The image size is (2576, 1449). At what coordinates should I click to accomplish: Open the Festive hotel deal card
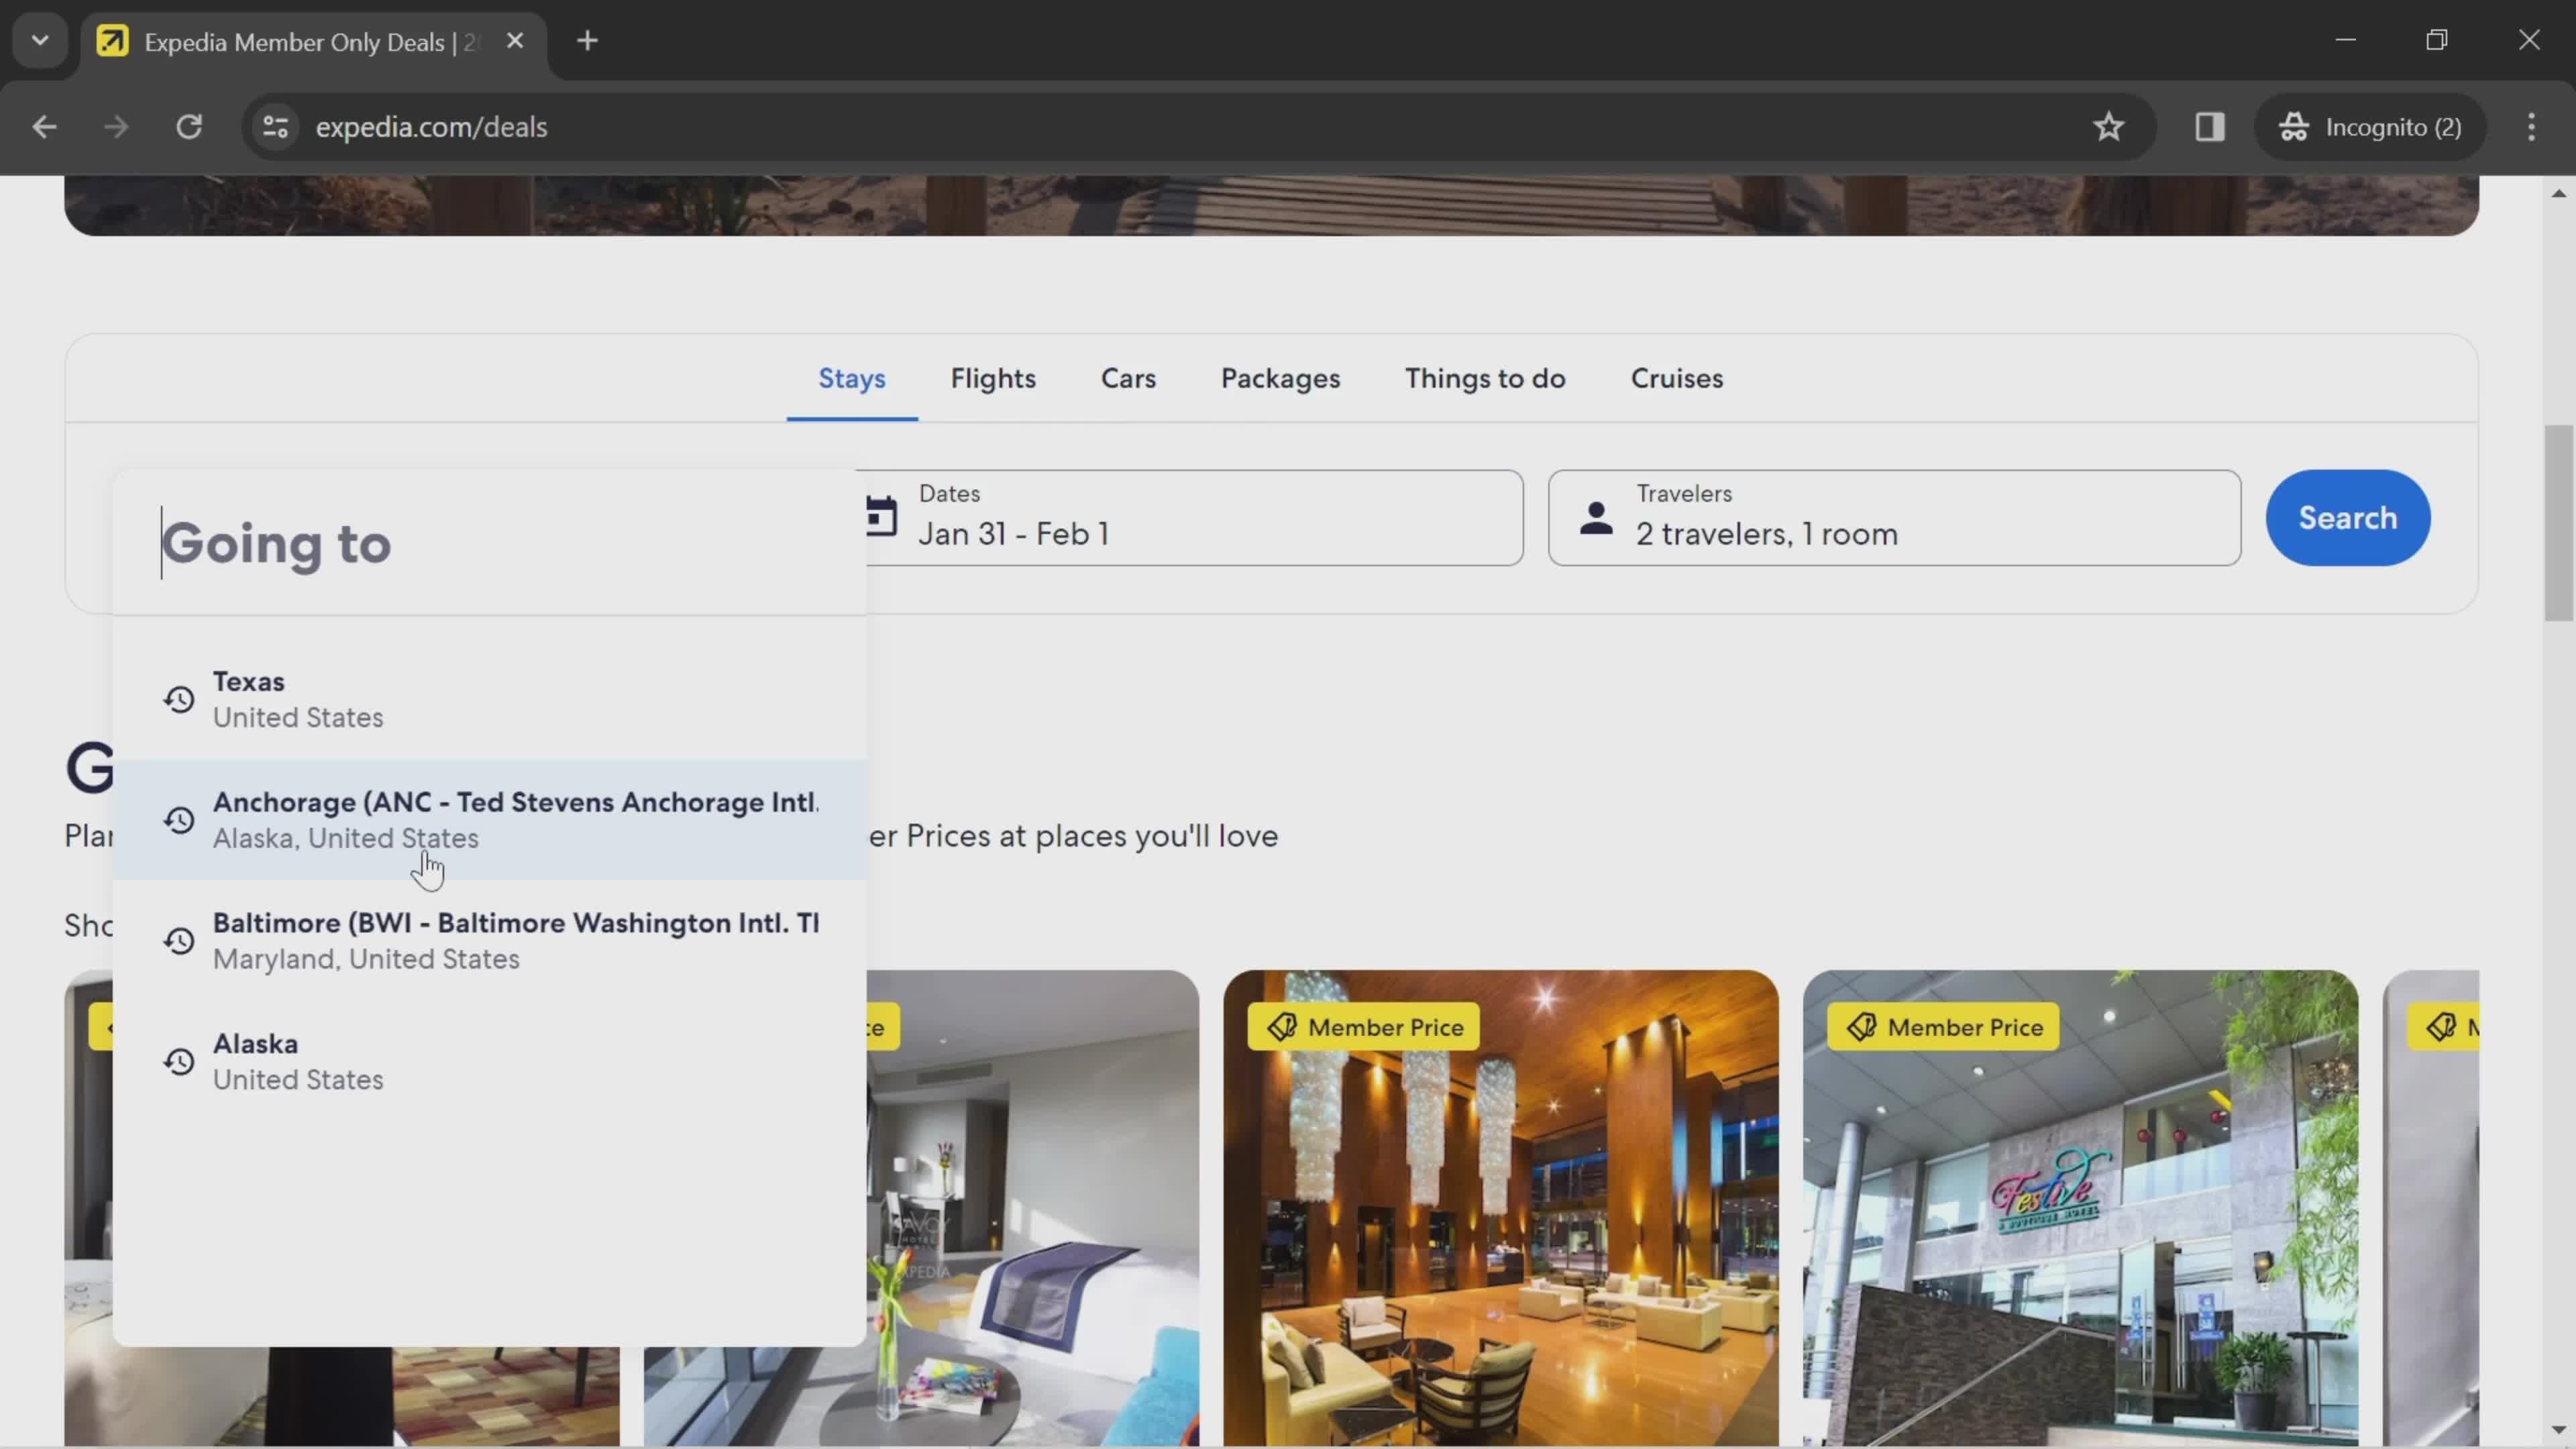(x=2080, y=1208)
